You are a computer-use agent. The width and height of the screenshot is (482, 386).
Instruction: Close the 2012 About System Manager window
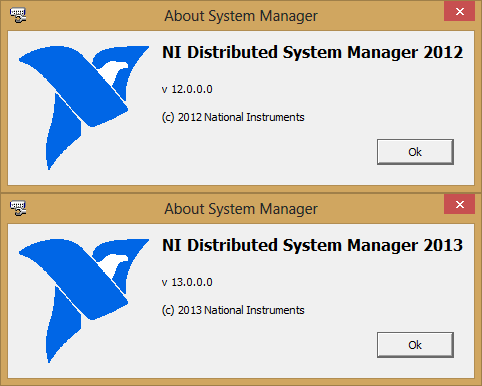460,11
